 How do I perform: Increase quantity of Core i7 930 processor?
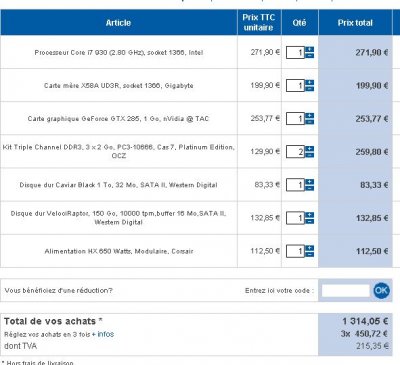pos(310,50)
